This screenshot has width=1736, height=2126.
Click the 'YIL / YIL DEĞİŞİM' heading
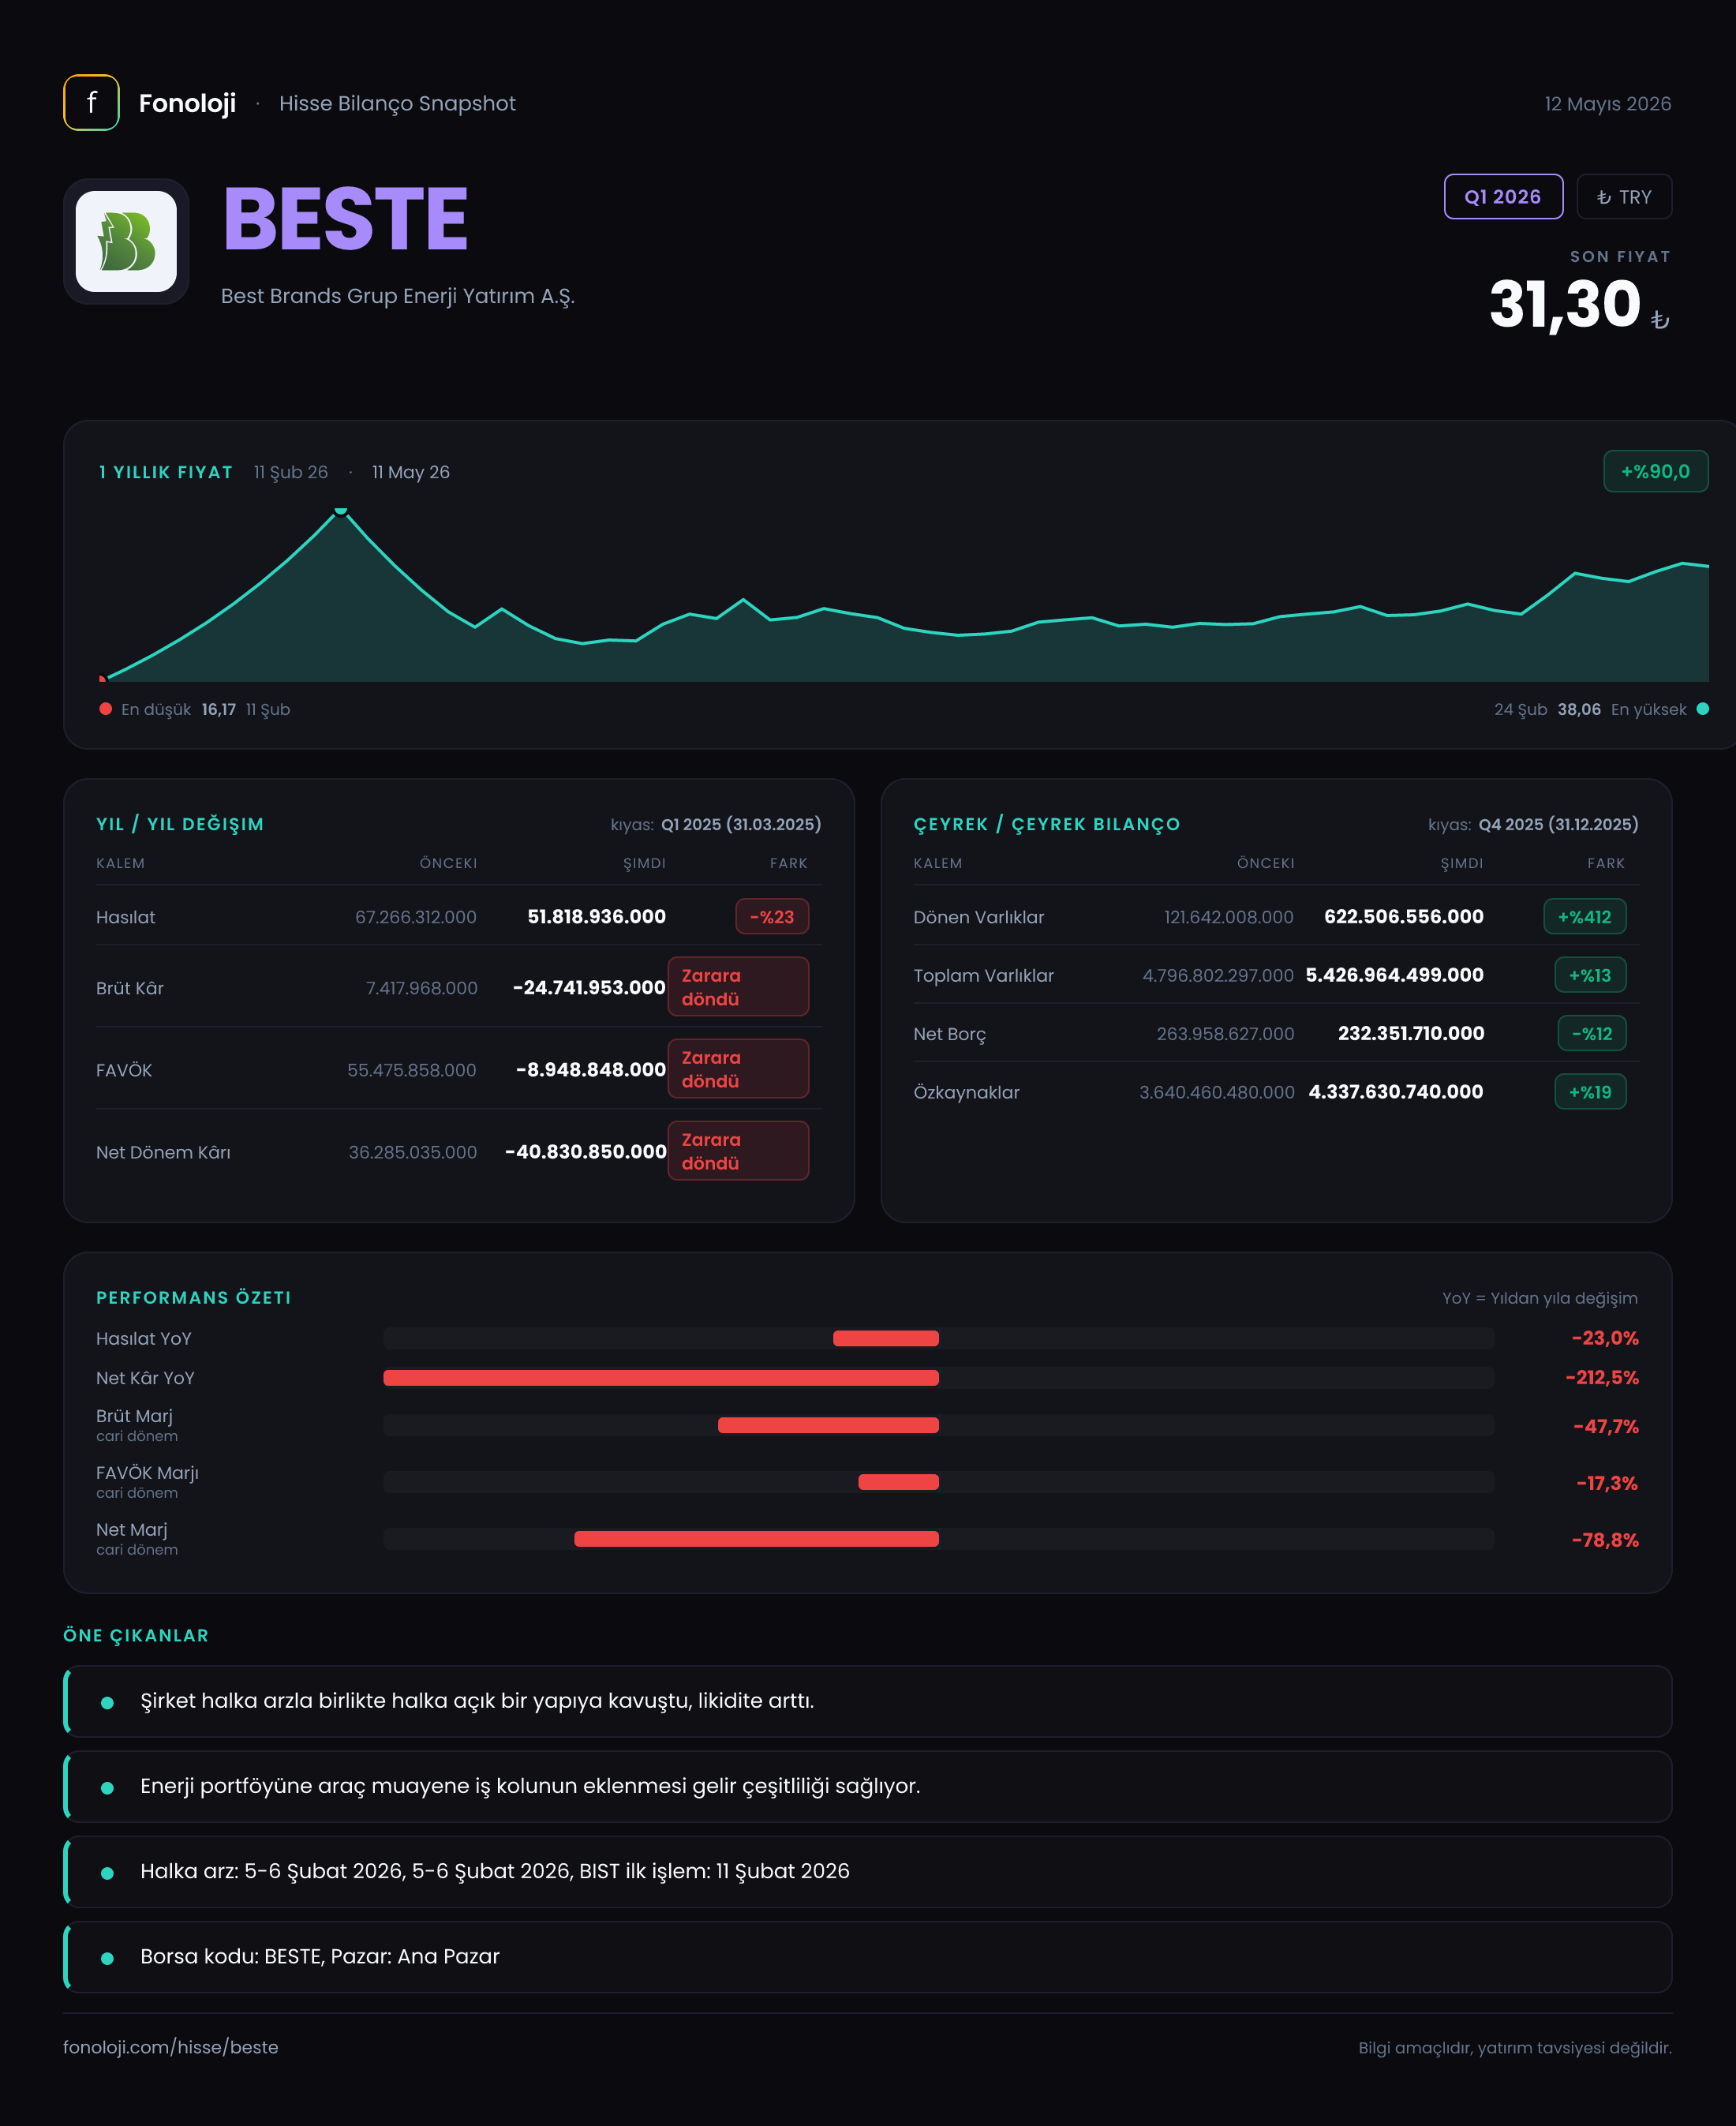[180, 824]
